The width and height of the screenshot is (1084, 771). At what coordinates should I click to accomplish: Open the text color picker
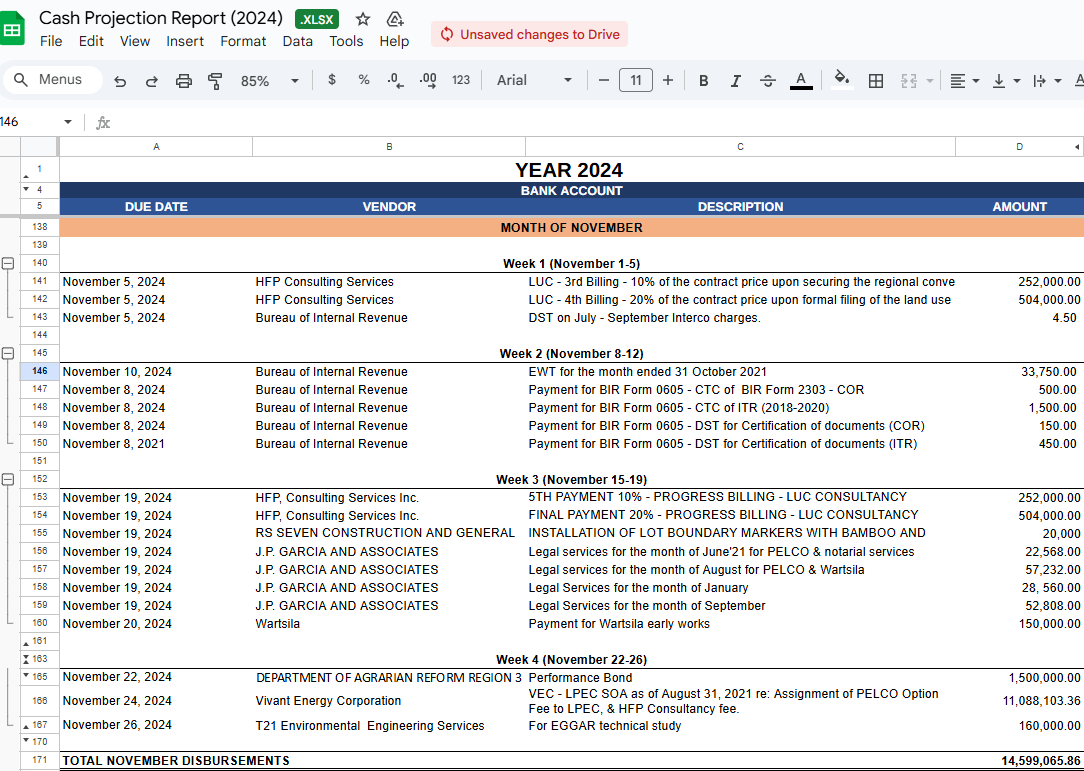[x=801, y=81]
